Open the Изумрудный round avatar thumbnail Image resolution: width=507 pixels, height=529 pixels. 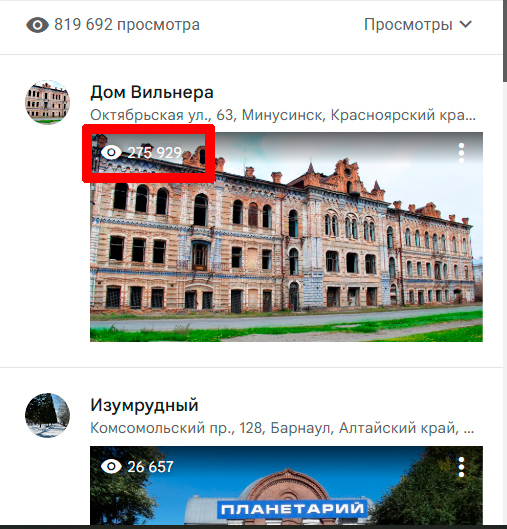[47, 415]
